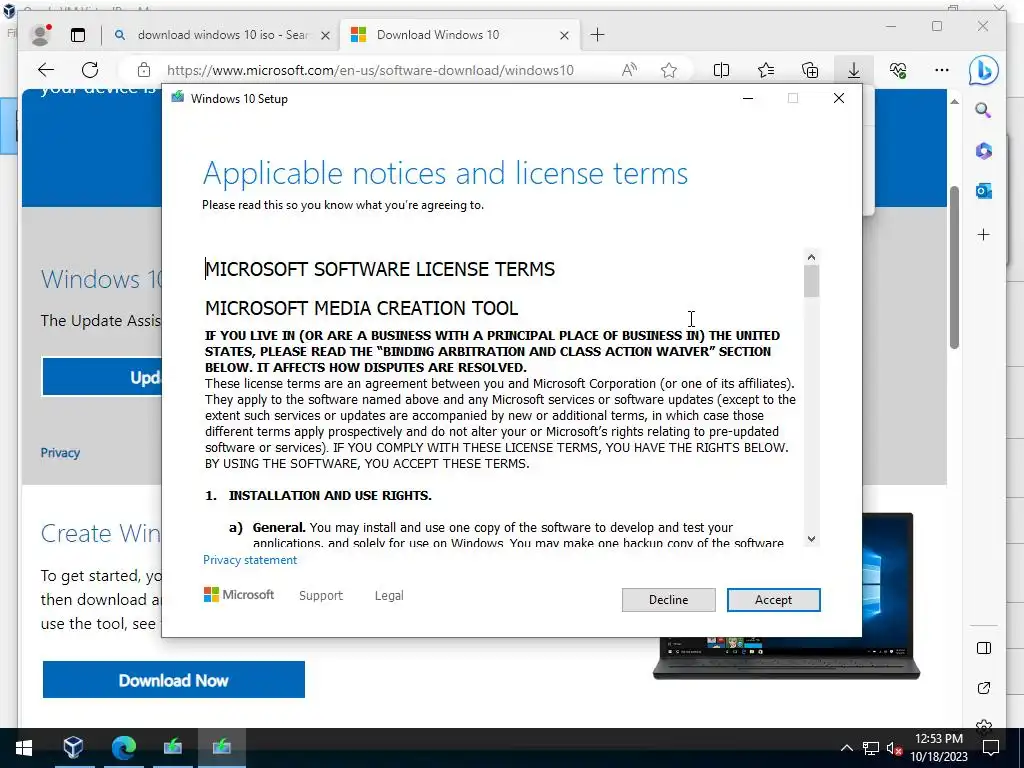Close the Download Windows 10 tab
Image resolution: width=1024 pixels, height=768 pixels.
coord(564,35)
